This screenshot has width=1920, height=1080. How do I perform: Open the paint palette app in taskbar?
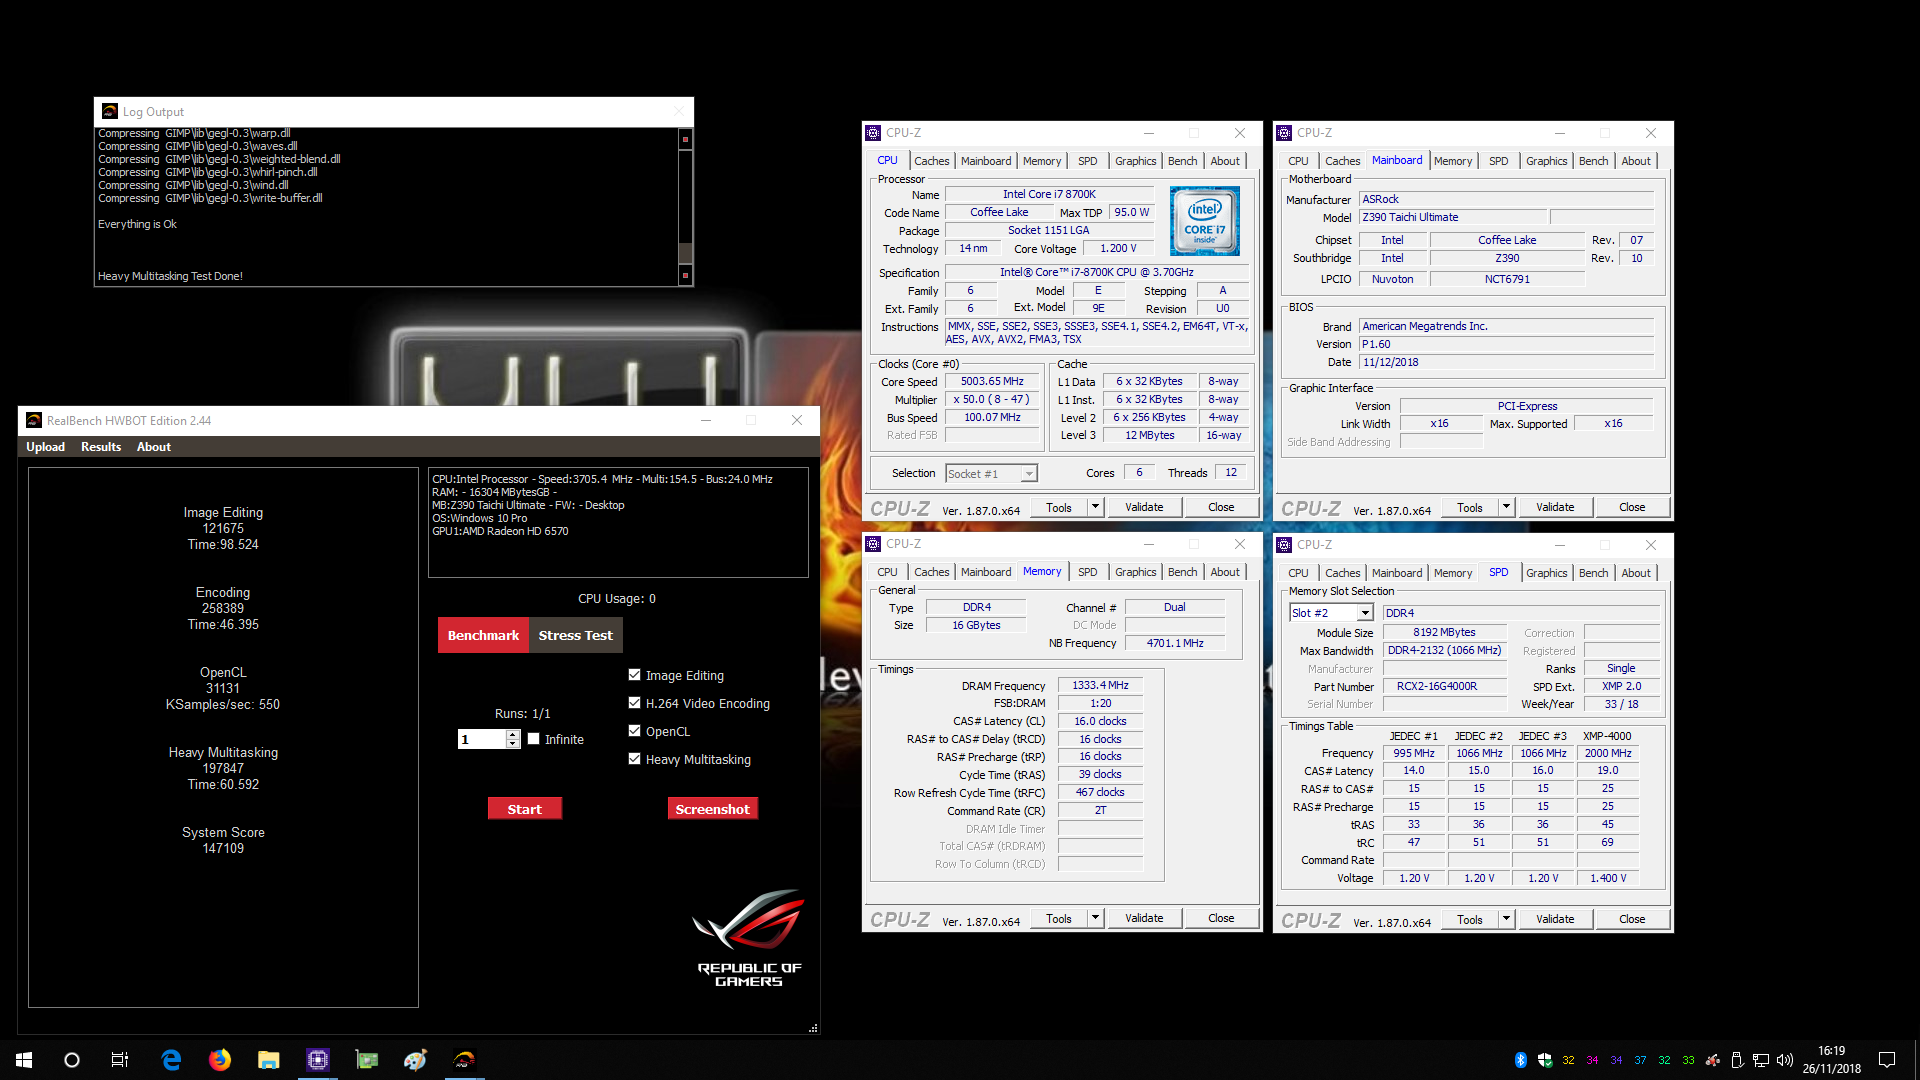pyautogui.click(x=415, y=1060)
